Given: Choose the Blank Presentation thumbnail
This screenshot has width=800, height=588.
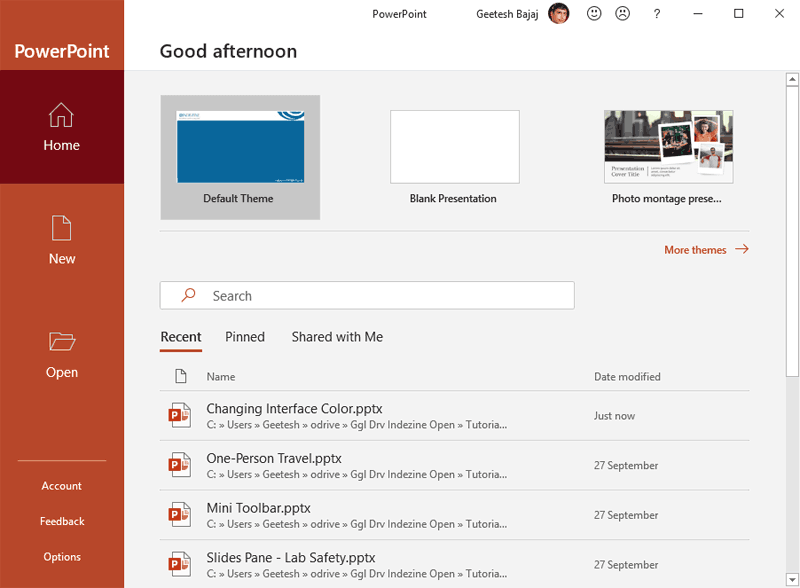Looking at the screenshot, I should tap(454, 148).
